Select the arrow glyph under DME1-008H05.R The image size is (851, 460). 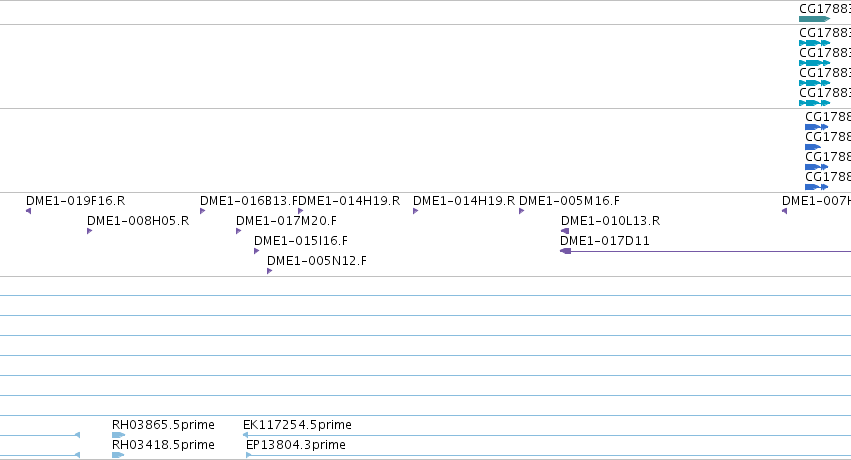[x=90, y=231]
